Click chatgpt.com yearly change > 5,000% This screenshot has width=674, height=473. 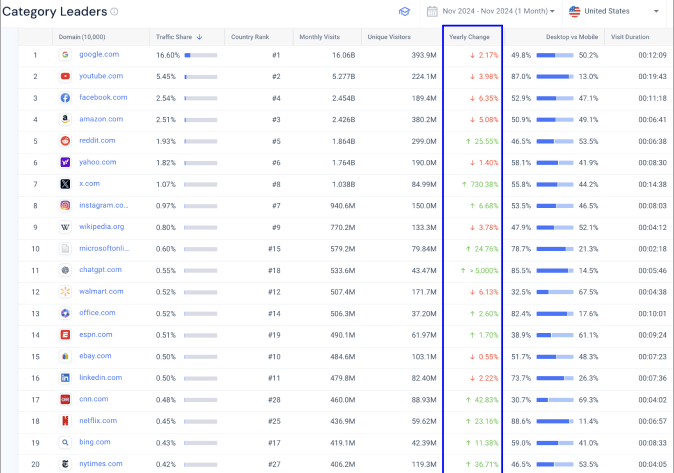(x=479, y=270)
